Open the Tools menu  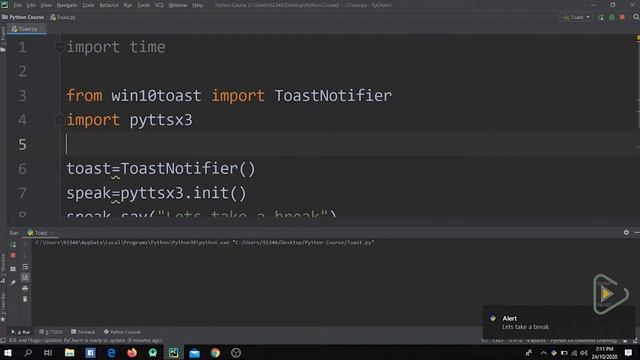[x=143, y=5]
